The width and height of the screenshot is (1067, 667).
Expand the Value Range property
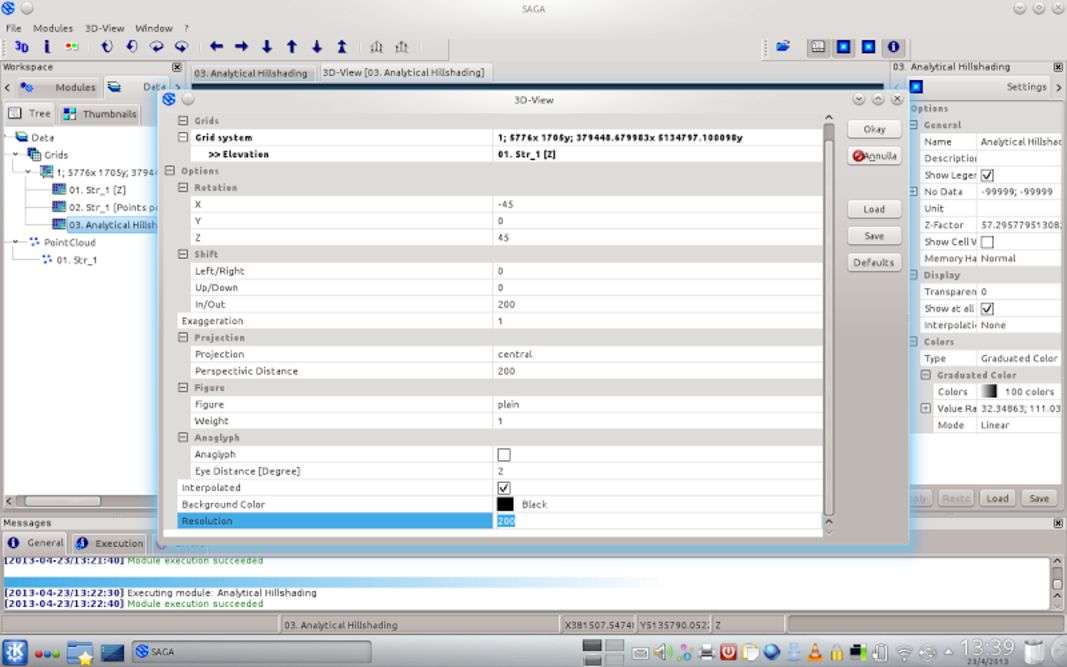[x=926, y=409]
